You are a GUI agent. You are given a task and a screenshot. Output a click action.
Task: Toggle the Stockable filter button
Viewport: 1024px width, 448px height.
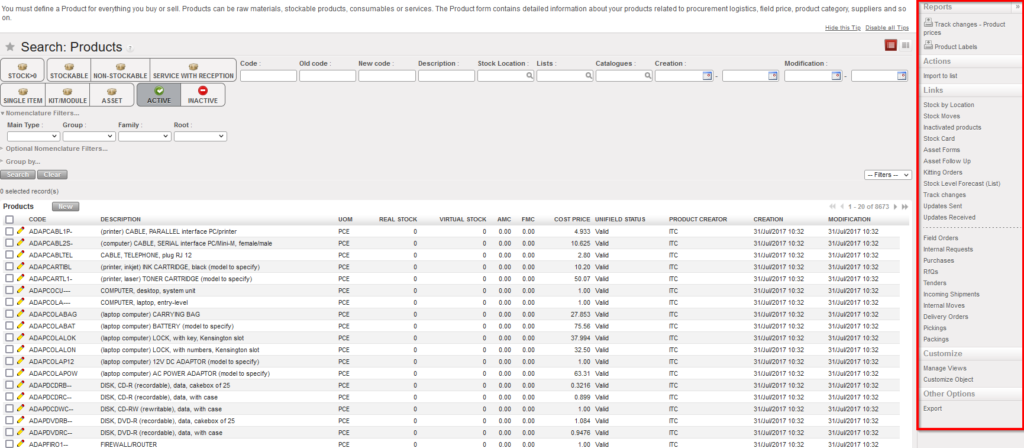(68, 69)
